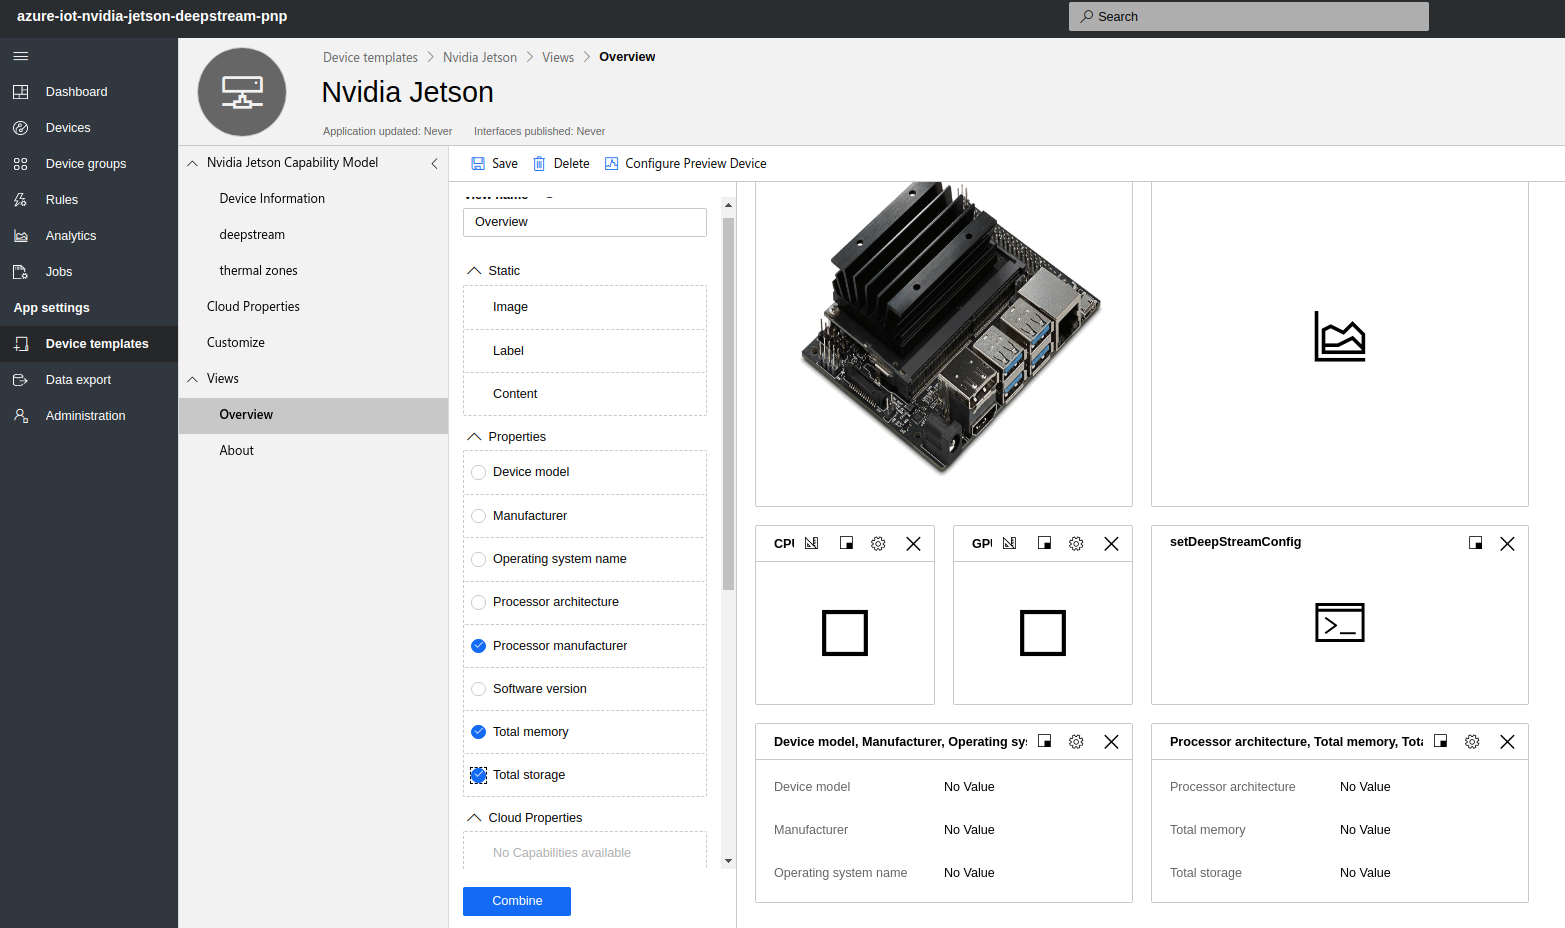Image resolution: width=1565 pixels, height=928 pixels.
Task: Go to Devices in sidebar
Action: tap(68, 128)
